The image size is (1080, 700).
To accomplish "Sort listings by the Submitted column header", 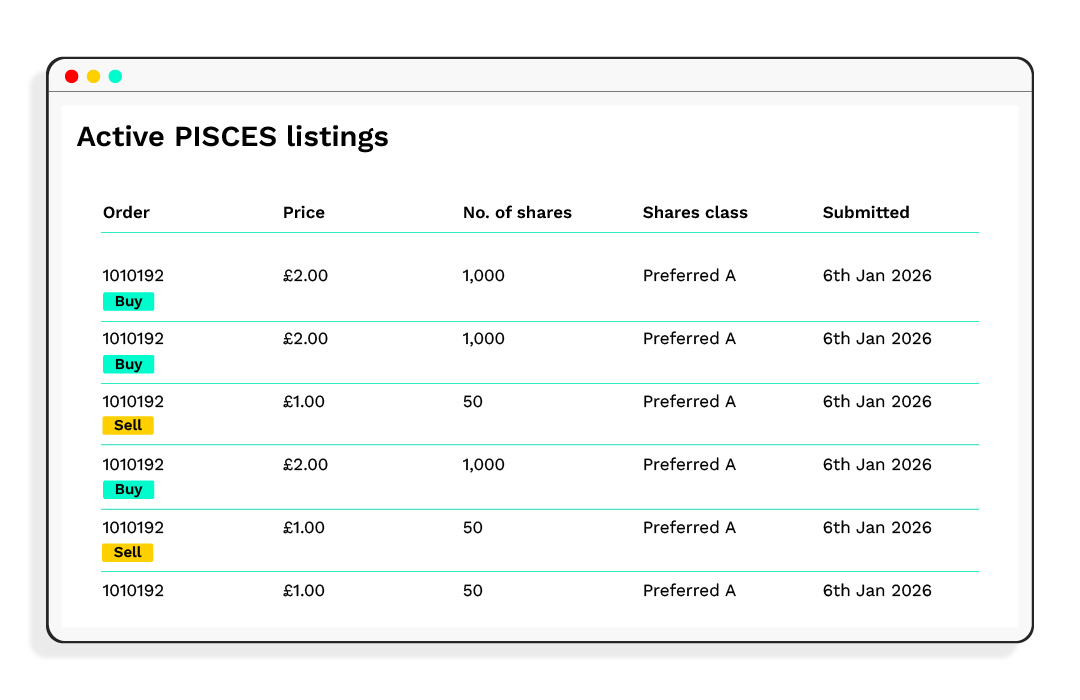I will click(866, 212).
